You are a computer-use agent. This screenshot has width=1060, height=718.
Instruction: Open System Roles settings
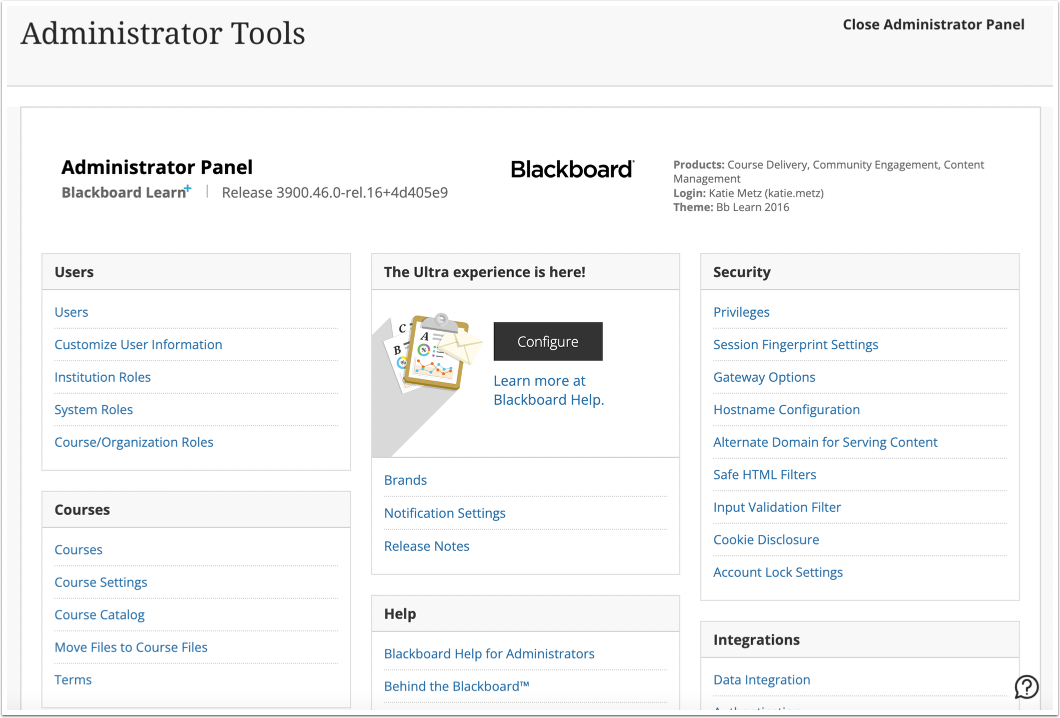93,409
